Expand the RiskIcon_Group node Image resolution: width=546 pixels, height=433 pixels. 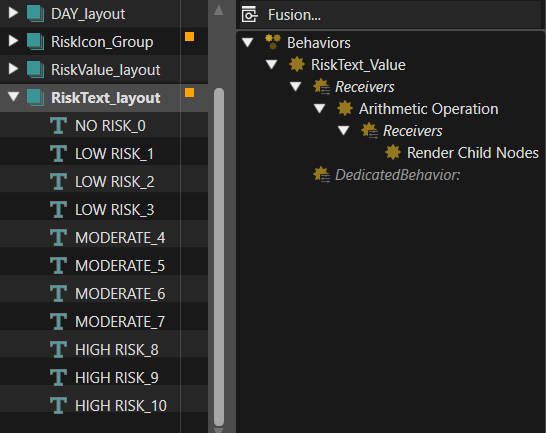pyautogui.click(x=13, y=41)
